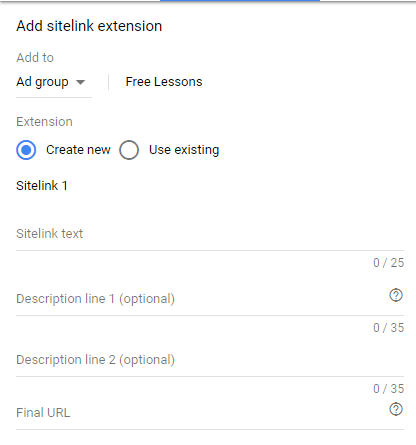Image resolution: width=416 pixels, height=445 pixels.
Task: Expand the arrow next to Ad group
Action: point(80,82)
